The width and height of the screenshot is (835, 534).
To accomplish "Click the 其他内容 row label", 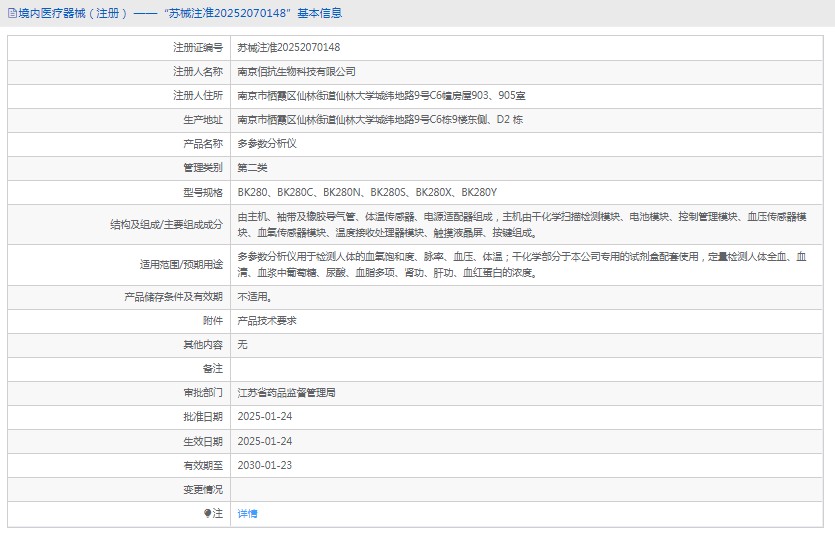I will pyautogui.click(x=203, y=344).
